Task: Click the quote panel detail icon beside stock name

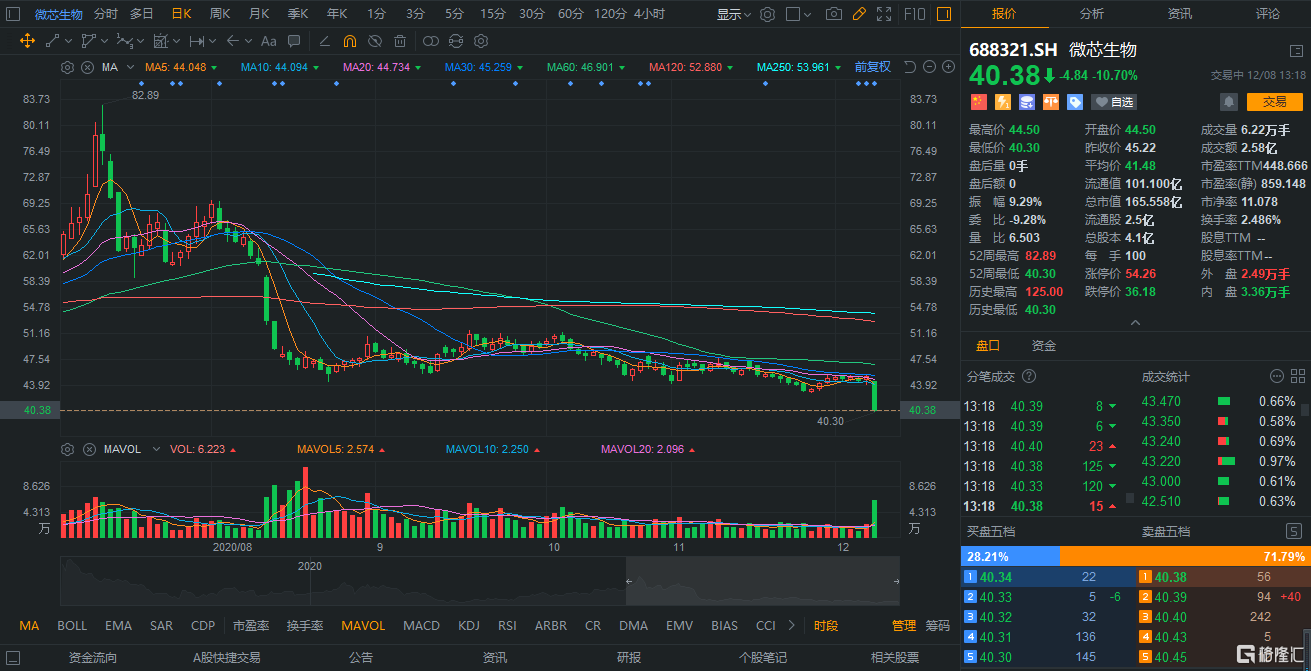Action: 1296,51
